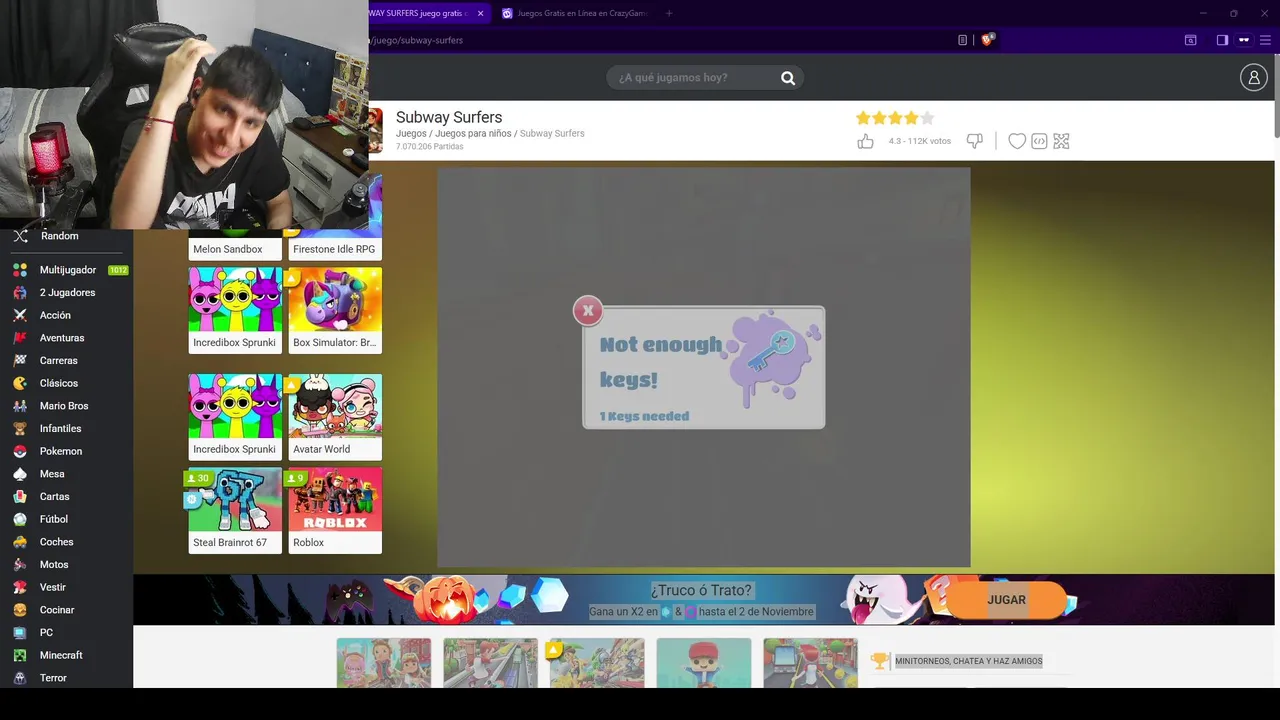Image resolution: width=1280 pixels, height=720 pixels.
Task: Click the 'Not enough keys!' message text
Action: (661, 361)
